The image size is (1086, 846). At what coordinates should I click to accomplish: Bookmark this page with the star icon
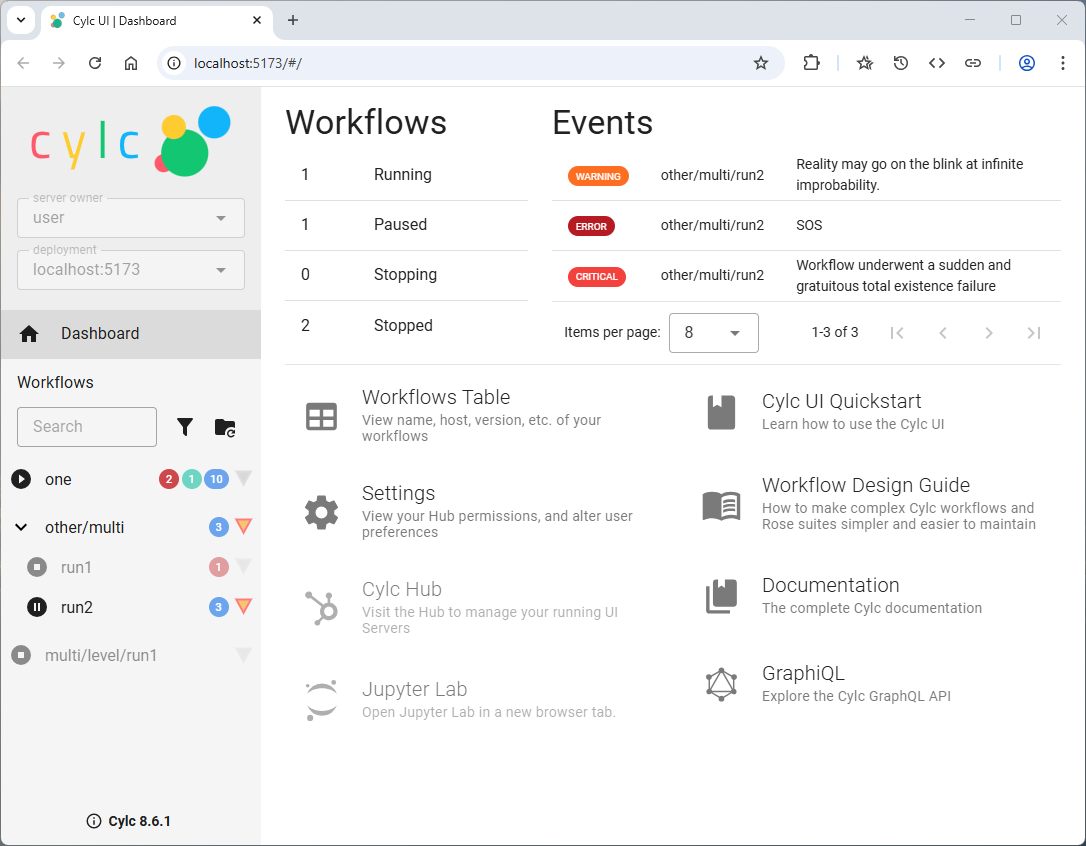761,63
